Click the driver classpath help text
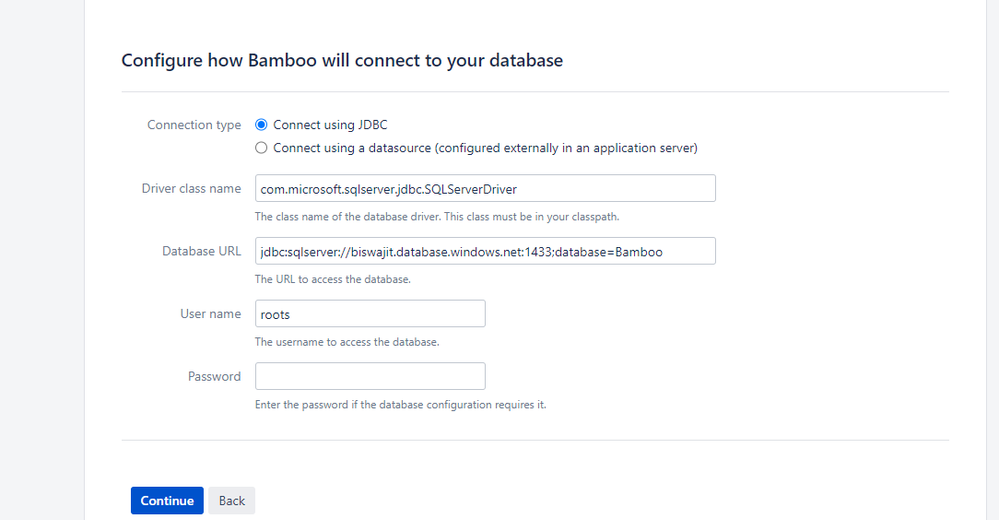Viewport: 999px width, 520px height. pos(444,216)
